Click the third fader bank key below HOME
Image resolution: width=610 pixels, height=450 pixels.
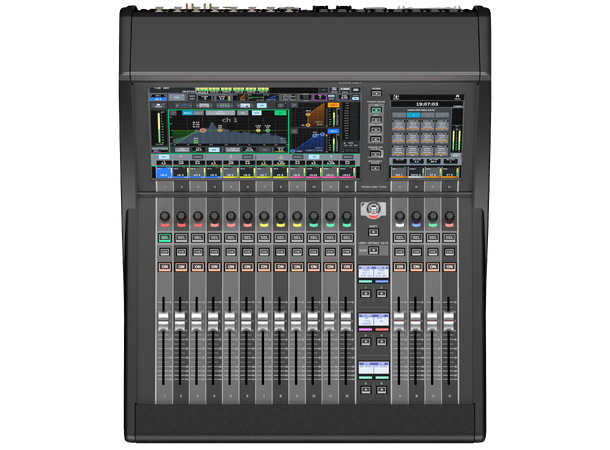coord(376,130)
